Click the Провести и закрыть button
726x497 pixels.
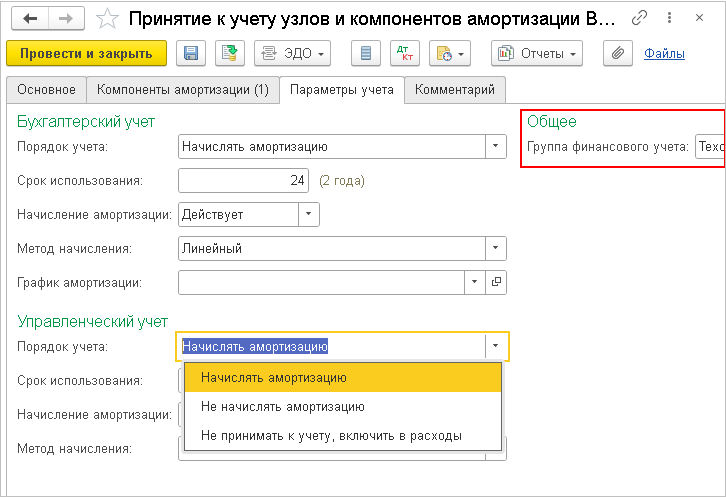click(x=86, y=54)
